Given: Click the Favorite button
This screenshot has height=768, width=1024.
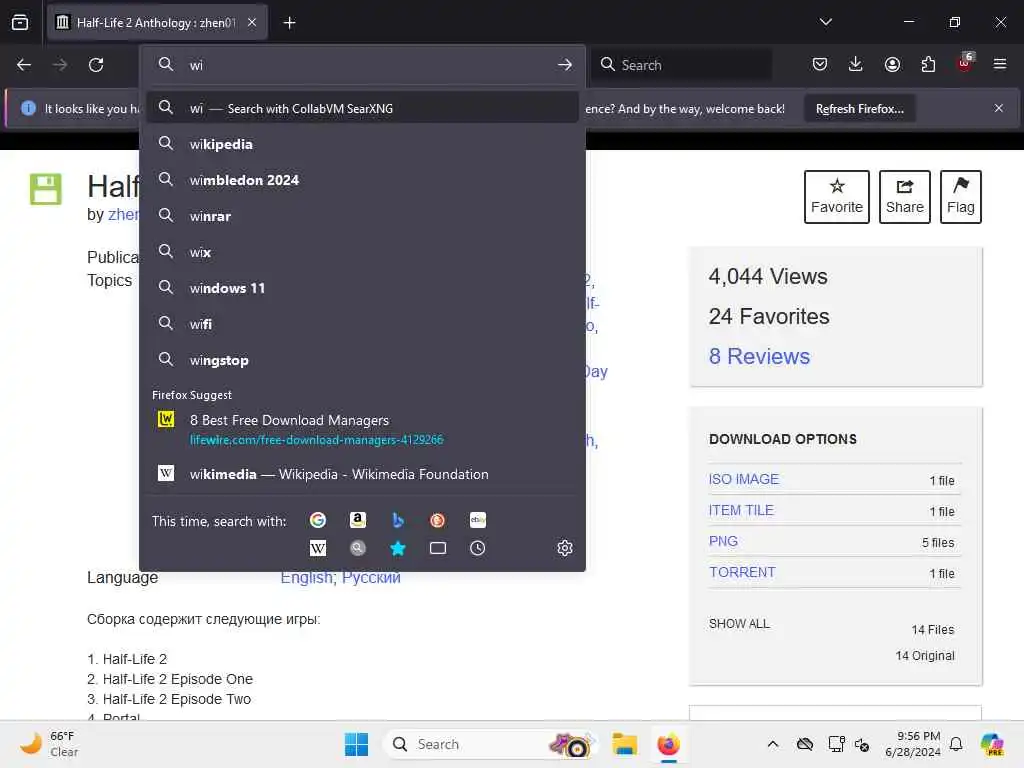Looking at the screenshot, I should pos(837,197).
